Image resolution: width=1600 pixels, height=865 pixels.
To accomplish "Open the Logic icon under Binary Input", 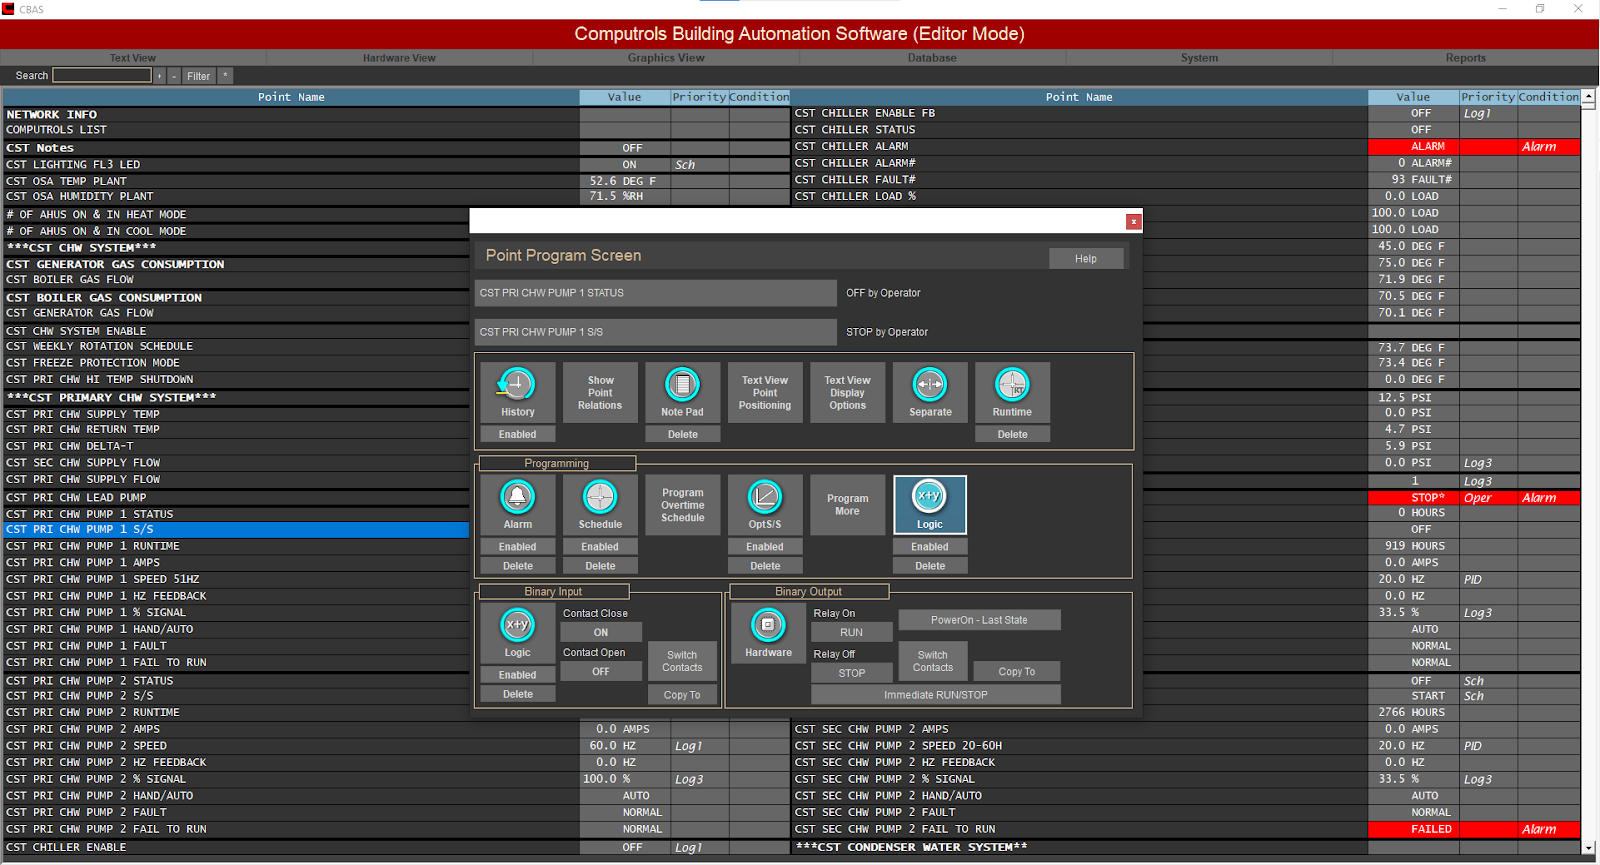I will pos(517,633).
